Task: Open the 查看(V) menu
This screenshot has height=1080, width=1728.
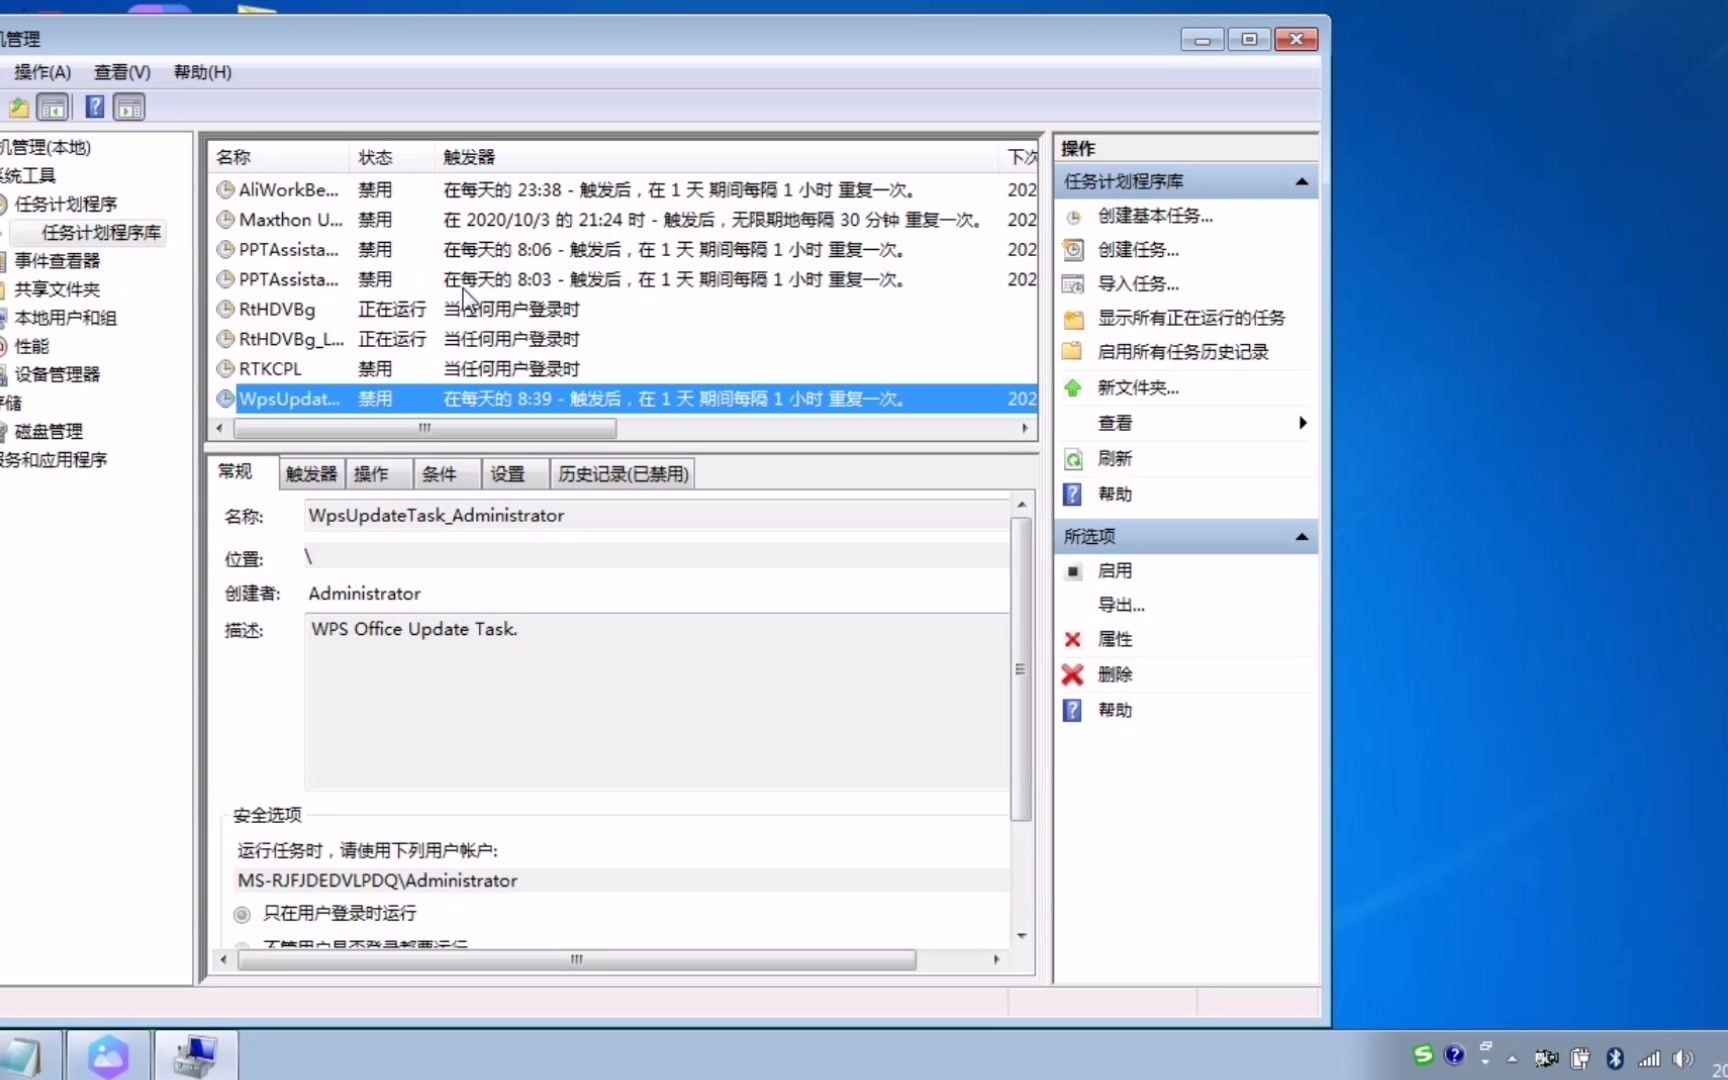Action: point(122,72)
